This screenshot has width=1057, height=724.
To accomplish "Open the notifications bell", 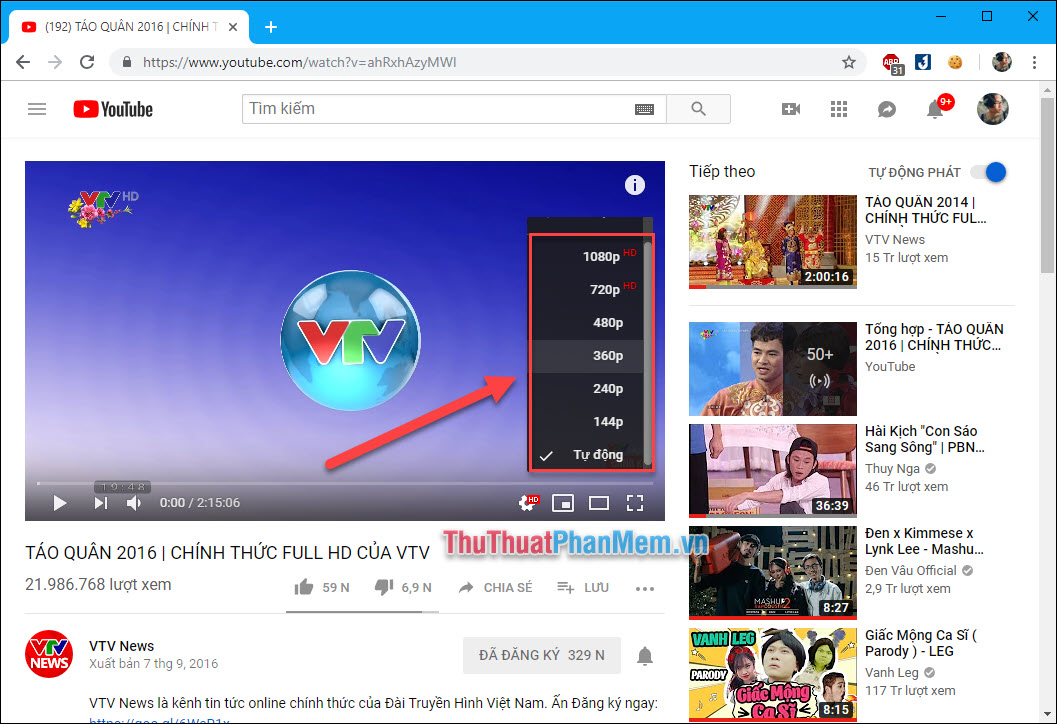I will click(934, 109).
